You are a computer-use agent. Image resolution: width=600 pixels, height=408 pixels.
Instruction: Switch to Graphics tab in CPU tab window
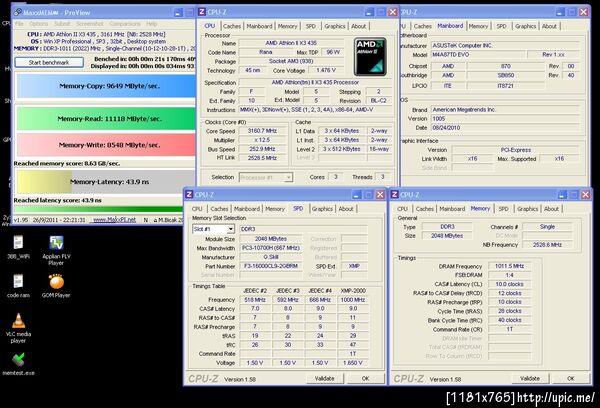click(x=335, y=26)
